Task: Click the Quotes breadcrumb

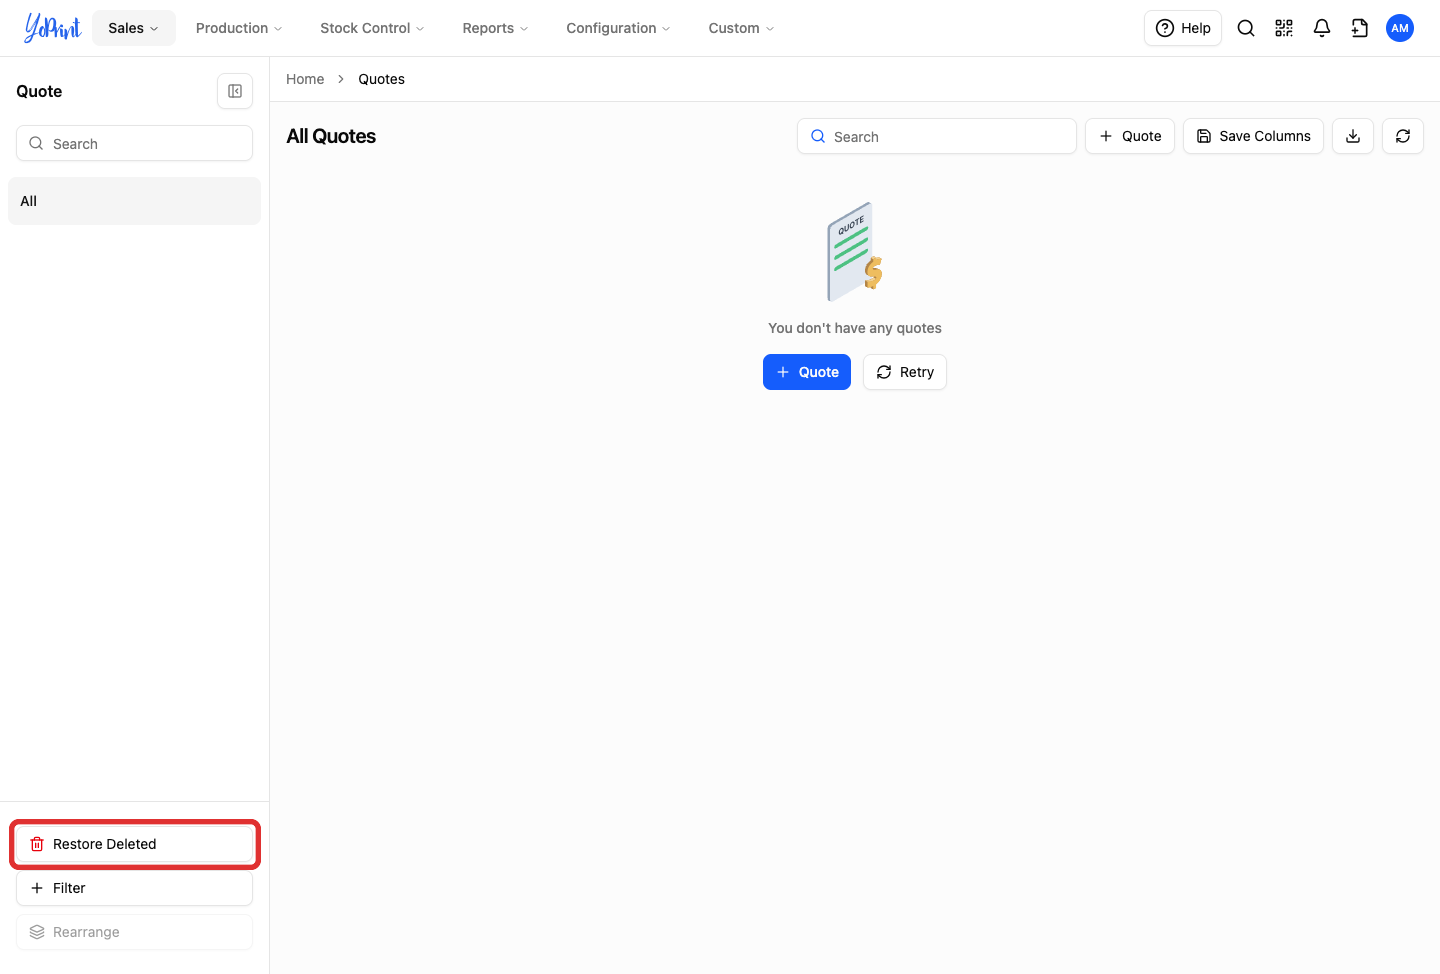Action: [x=382, y=79]
